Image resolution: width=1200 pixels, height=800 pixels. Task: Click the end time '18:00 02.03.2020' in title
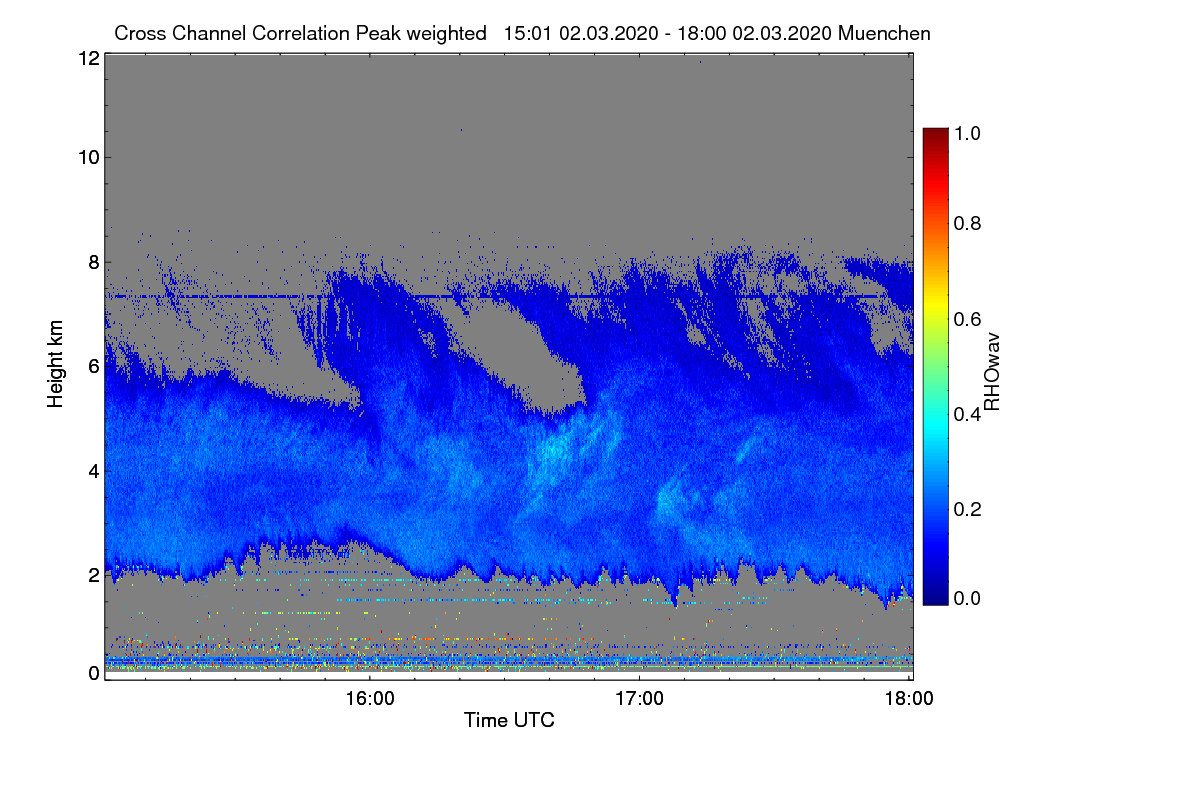click(x=755, y=33)
